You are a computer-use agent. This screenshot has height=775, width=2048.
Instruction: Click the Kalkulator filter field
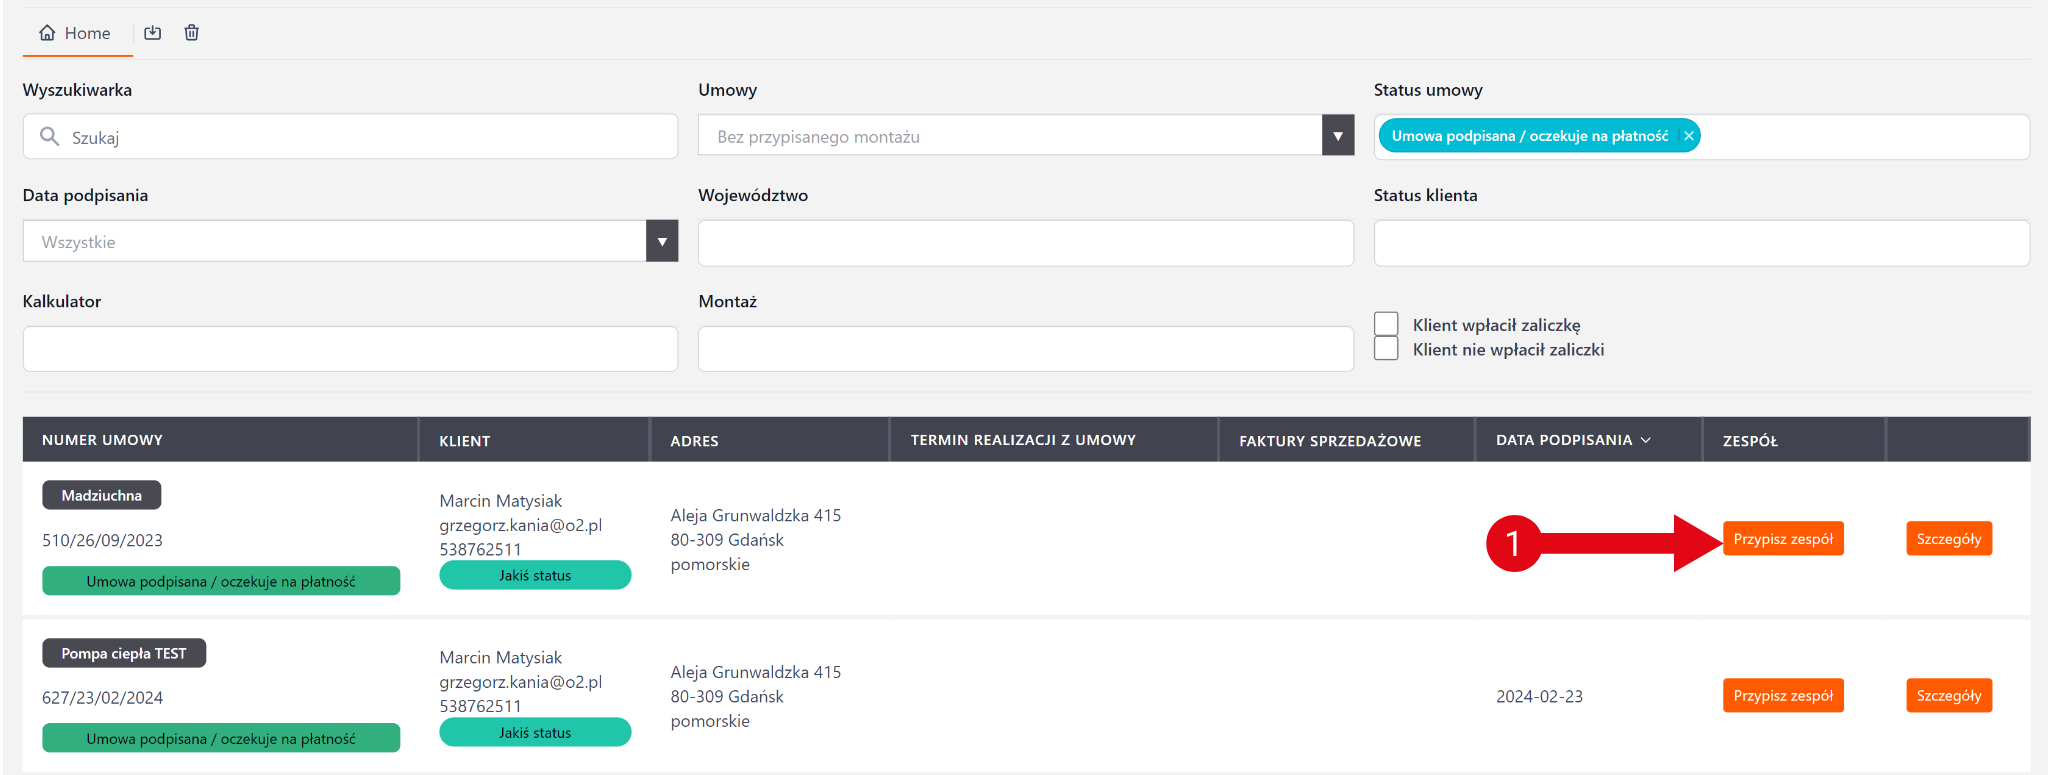coord(350,349)
